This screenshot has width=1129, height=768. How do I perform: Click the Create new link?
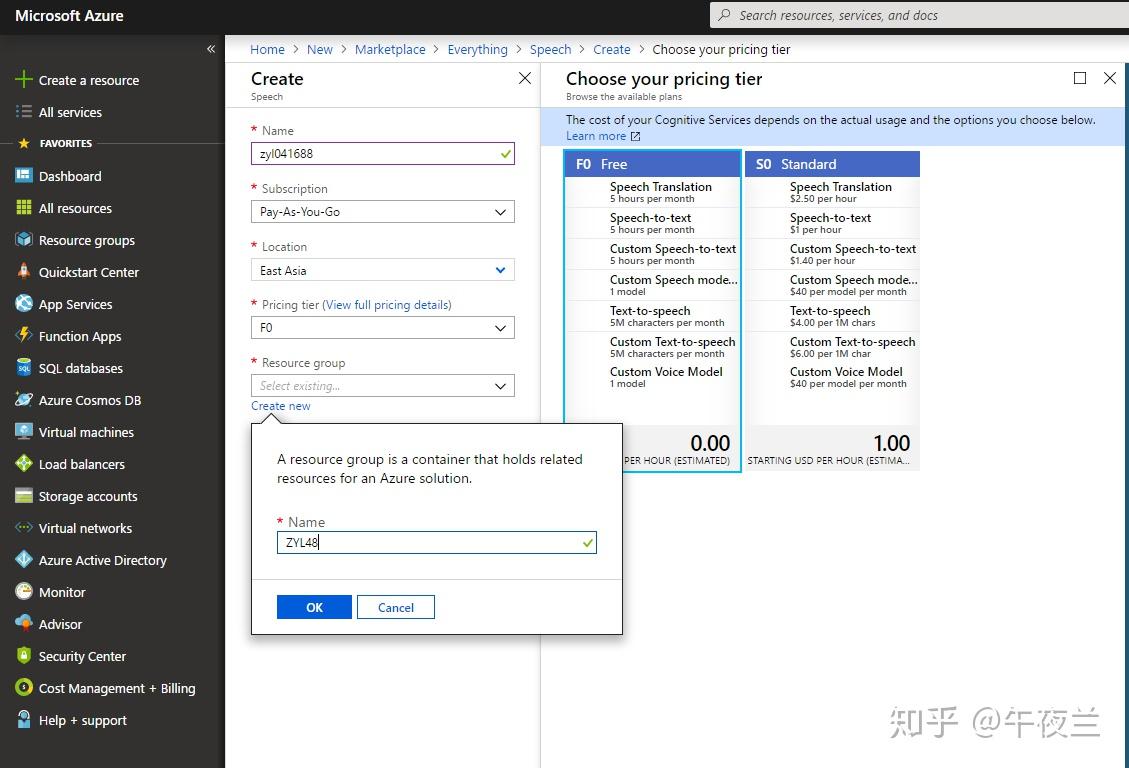281,406
